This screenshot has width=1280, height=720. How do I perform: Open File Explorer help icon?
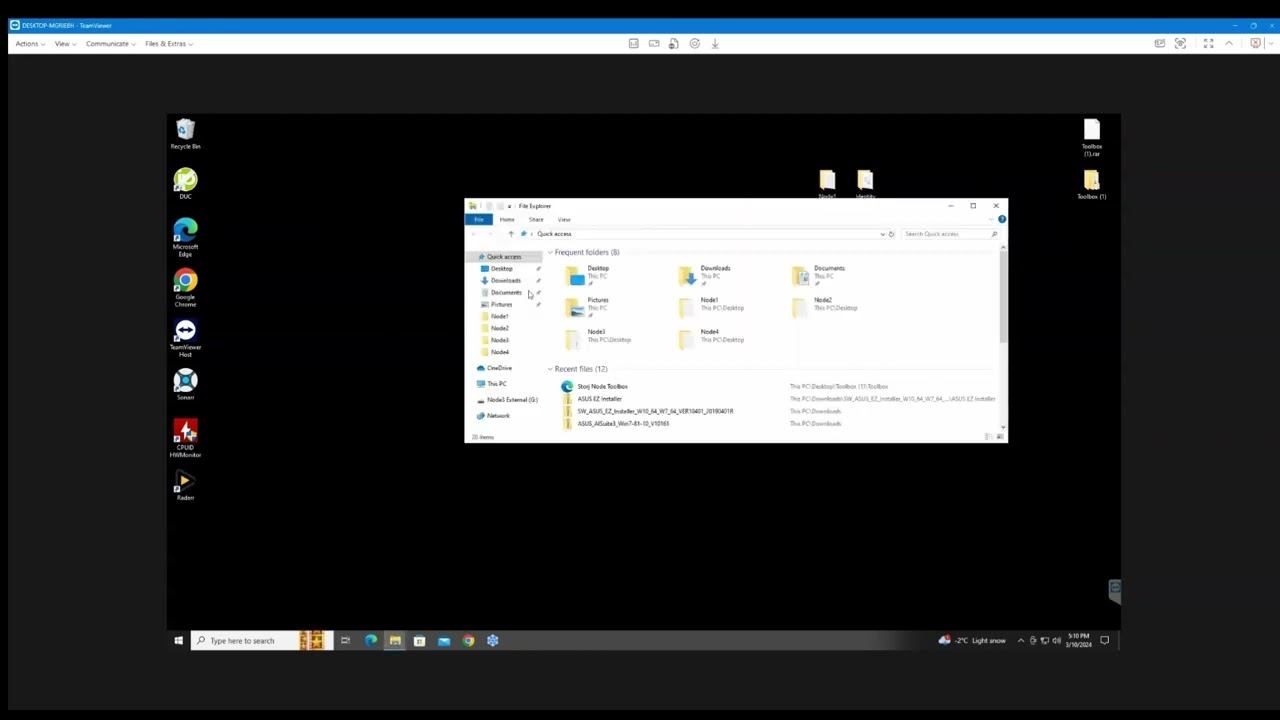tap(1001, 219)
